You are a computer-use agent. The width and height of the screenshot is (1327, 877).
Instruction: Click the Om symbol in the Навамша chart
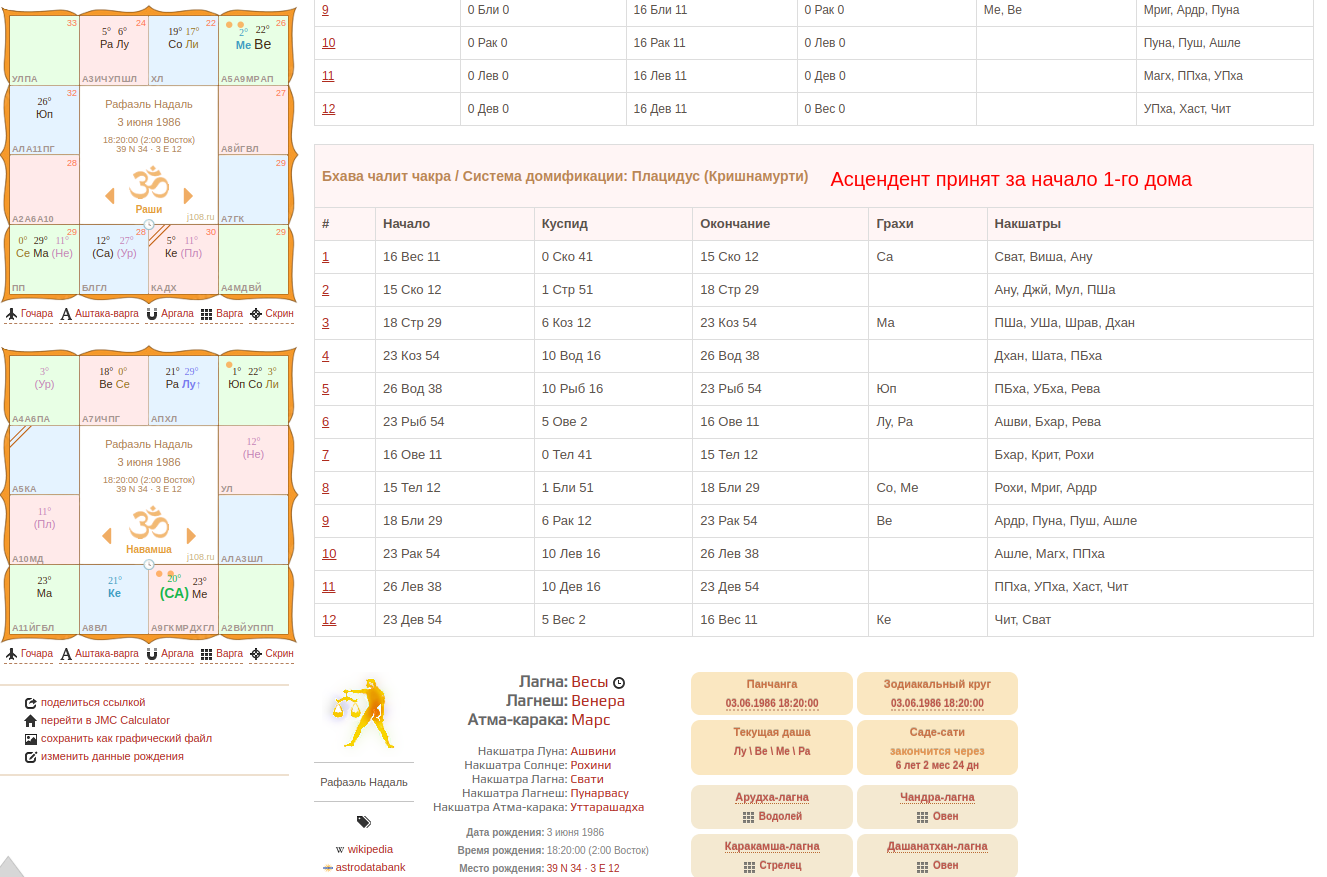(x=149, y=524)
